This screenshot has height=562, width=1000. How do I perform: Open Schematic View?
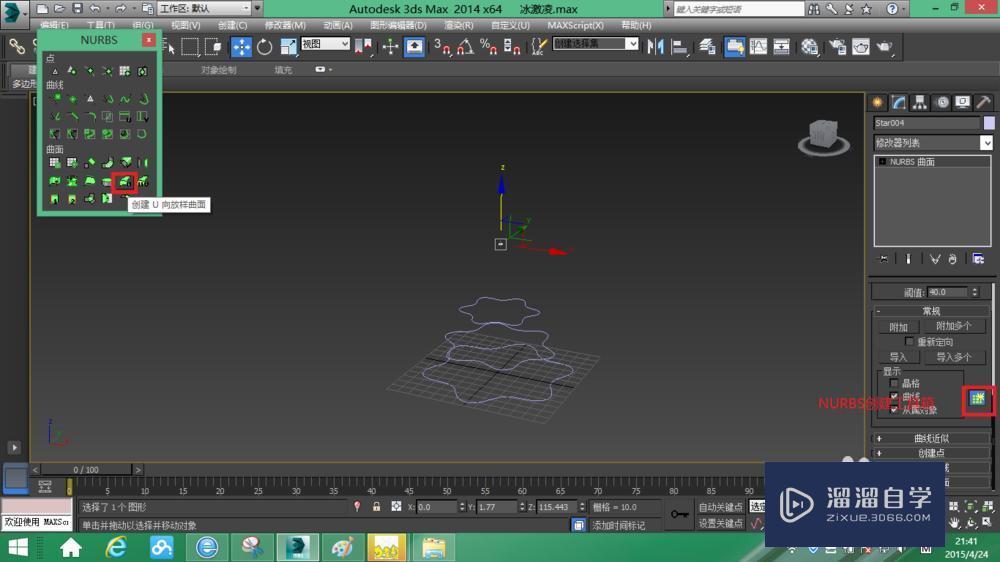point(781,47)
